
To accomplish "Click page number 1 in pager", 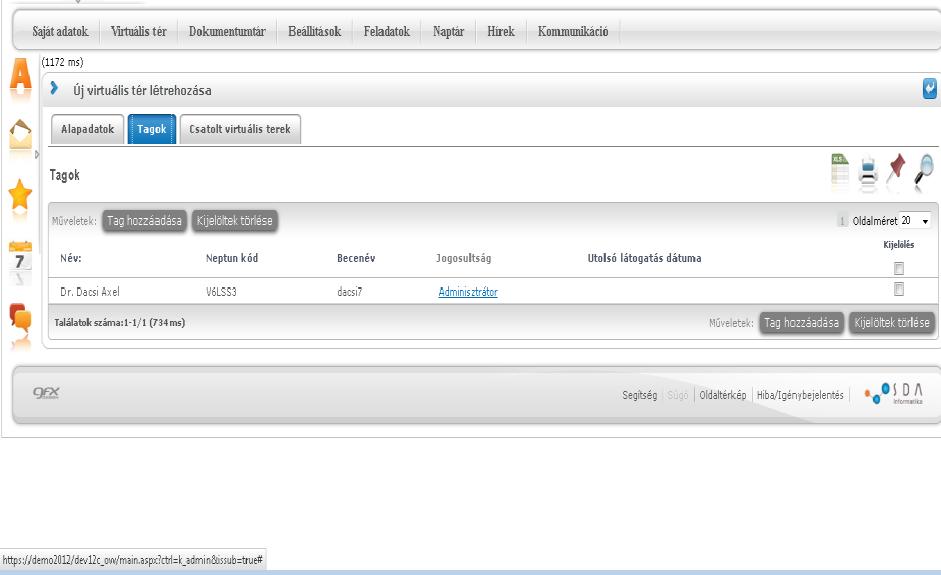I will (842, 221).
